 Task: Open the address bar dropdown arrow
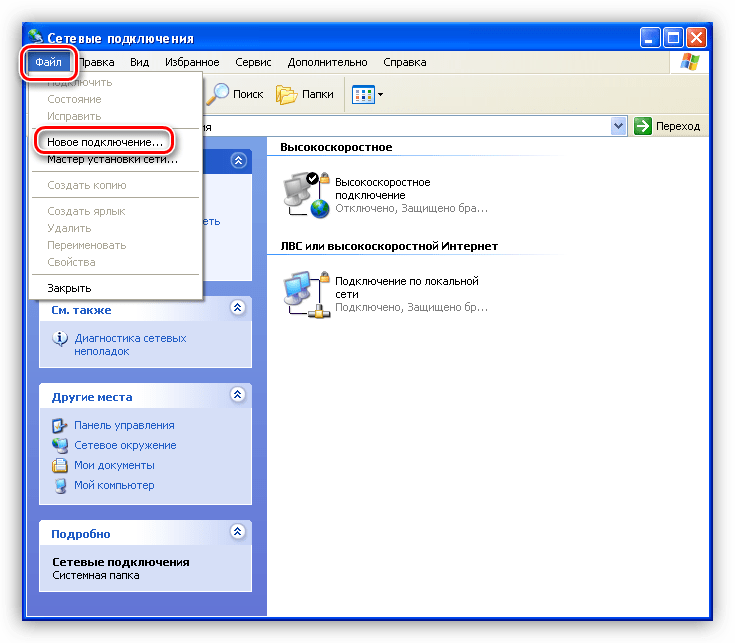tap(619, 126)
